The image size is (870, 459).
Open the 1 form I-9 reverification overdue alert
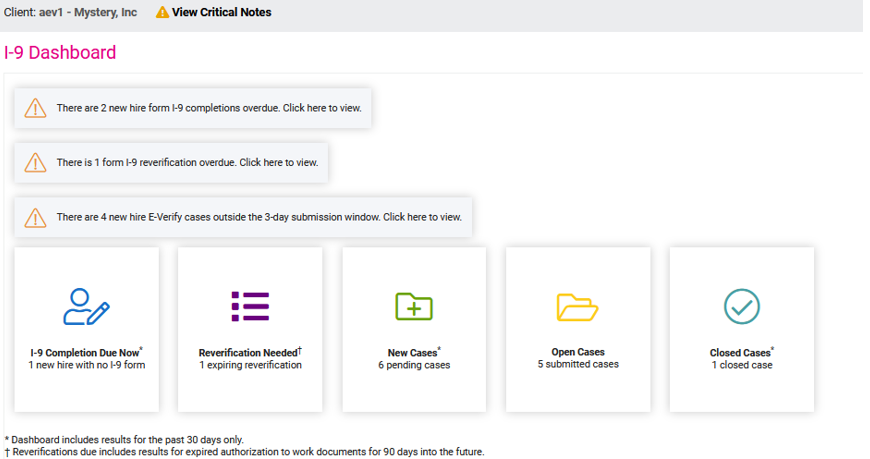click(171, 163)
